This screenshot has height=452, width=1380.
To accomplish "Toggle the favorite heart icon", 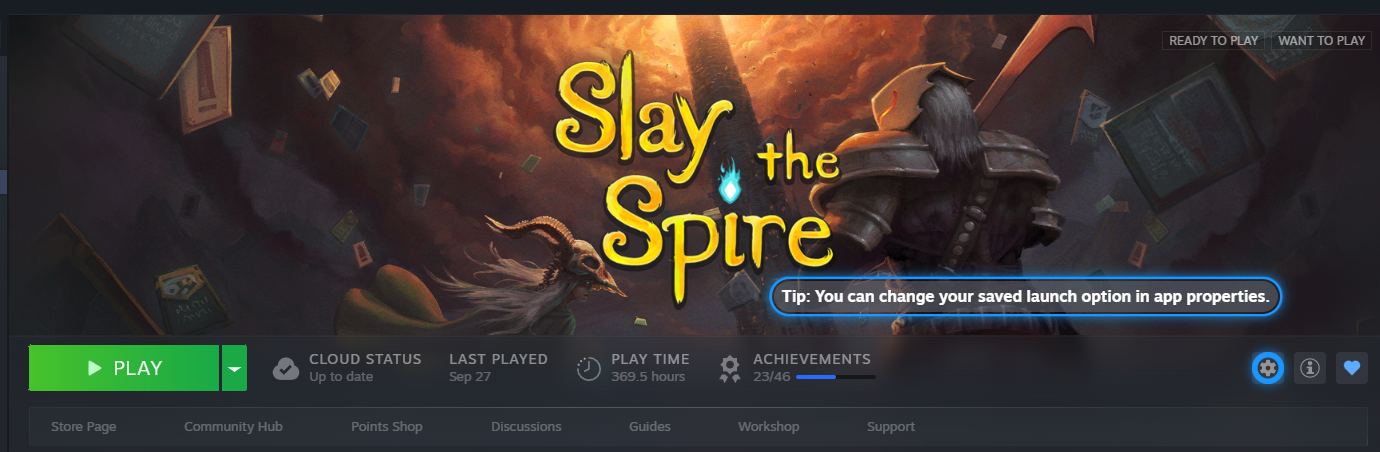I will tap(1352, 368).
